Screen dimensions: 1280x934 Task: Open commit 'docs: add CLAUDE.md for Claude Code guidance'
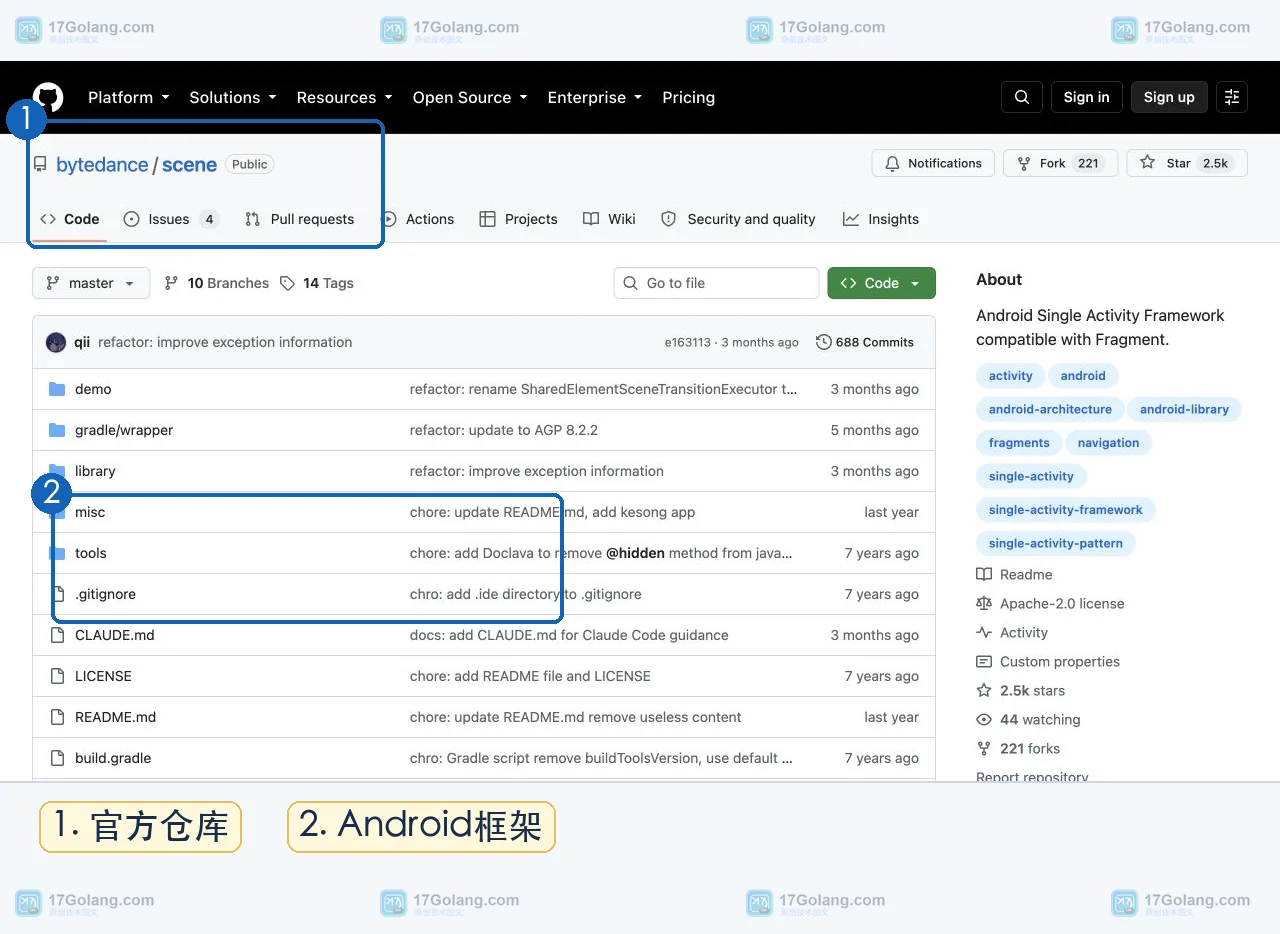(569, 635)
